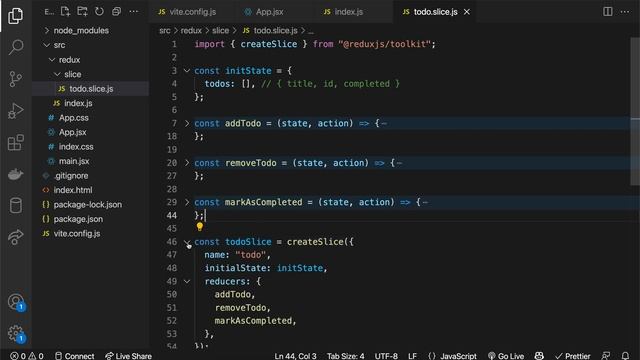Start Live Share from status bar
This screenshot has width=640, height=360.
point(128,356)
